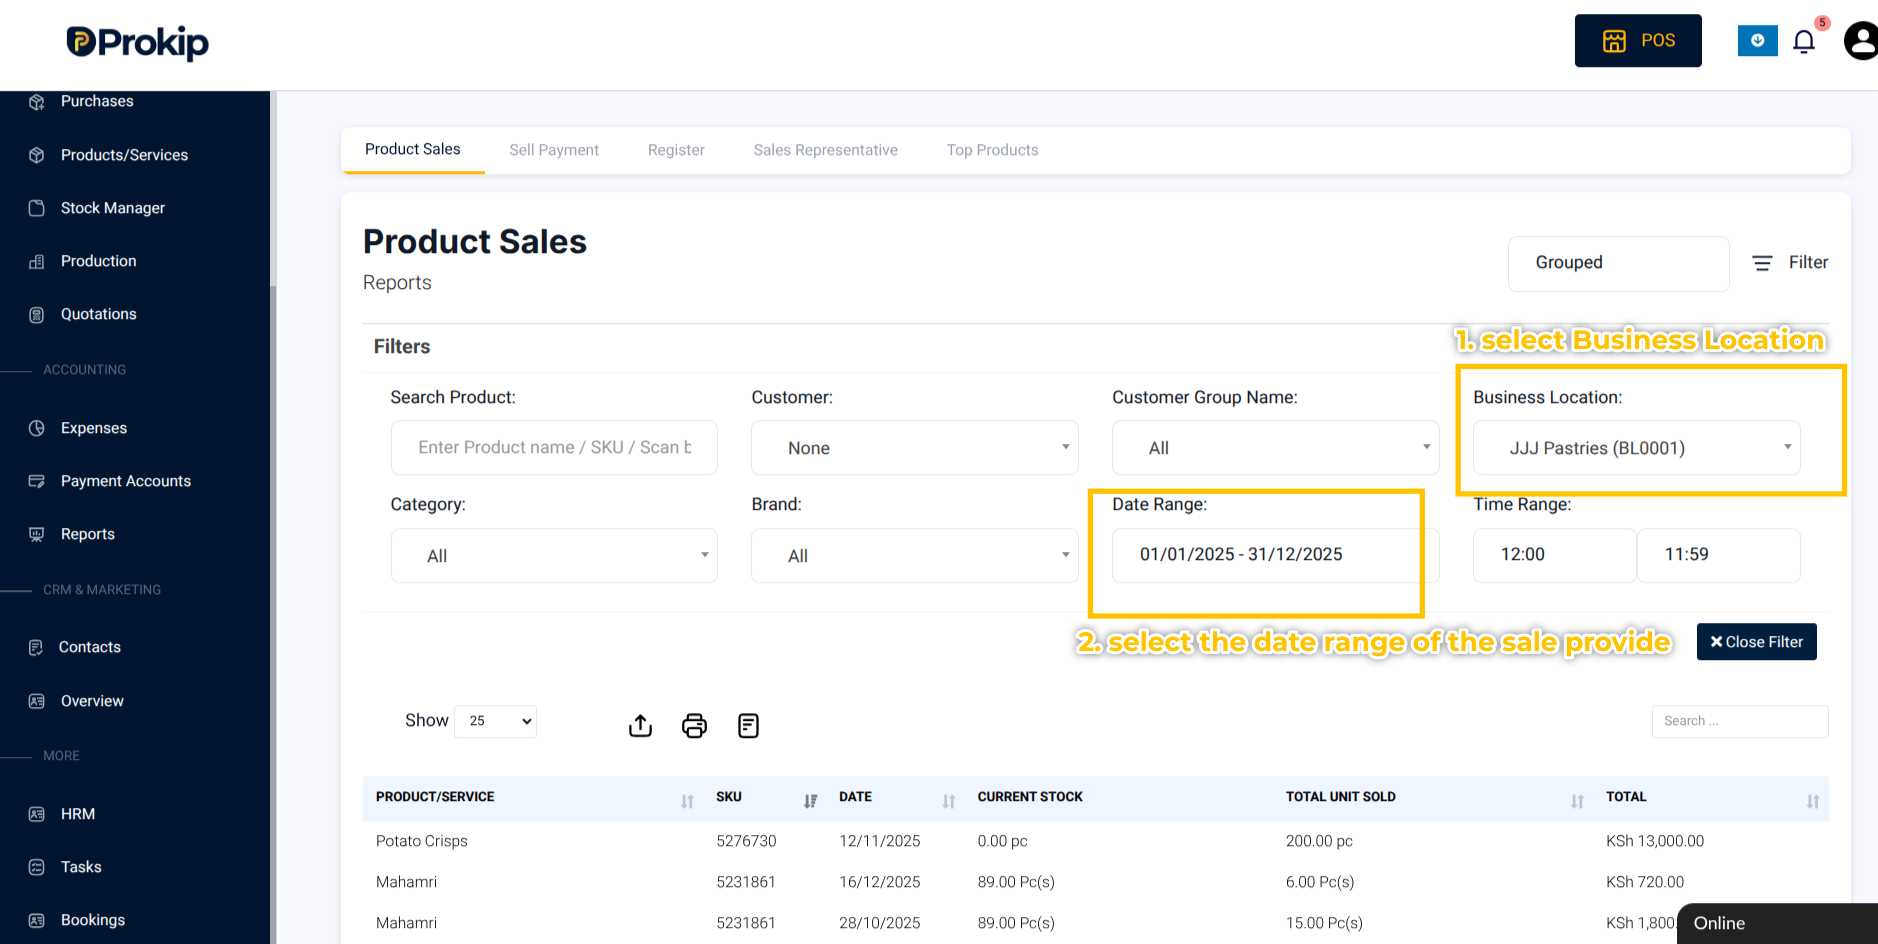This screenshot has height=944, width=1878.
Task: Sort by Total column arrows
Action: click(x=1813, y=801)
